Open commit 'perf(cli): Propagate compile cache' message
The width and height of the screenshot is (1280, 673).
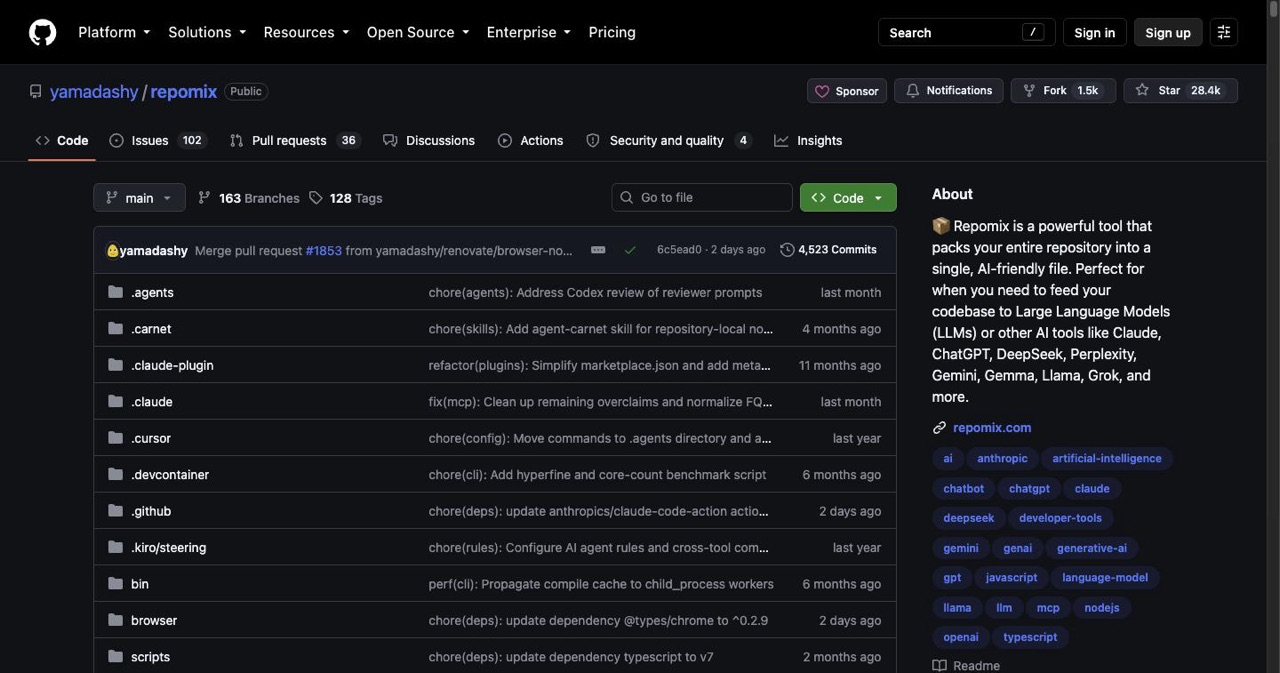pyautogui.click(x=601, y=584)
